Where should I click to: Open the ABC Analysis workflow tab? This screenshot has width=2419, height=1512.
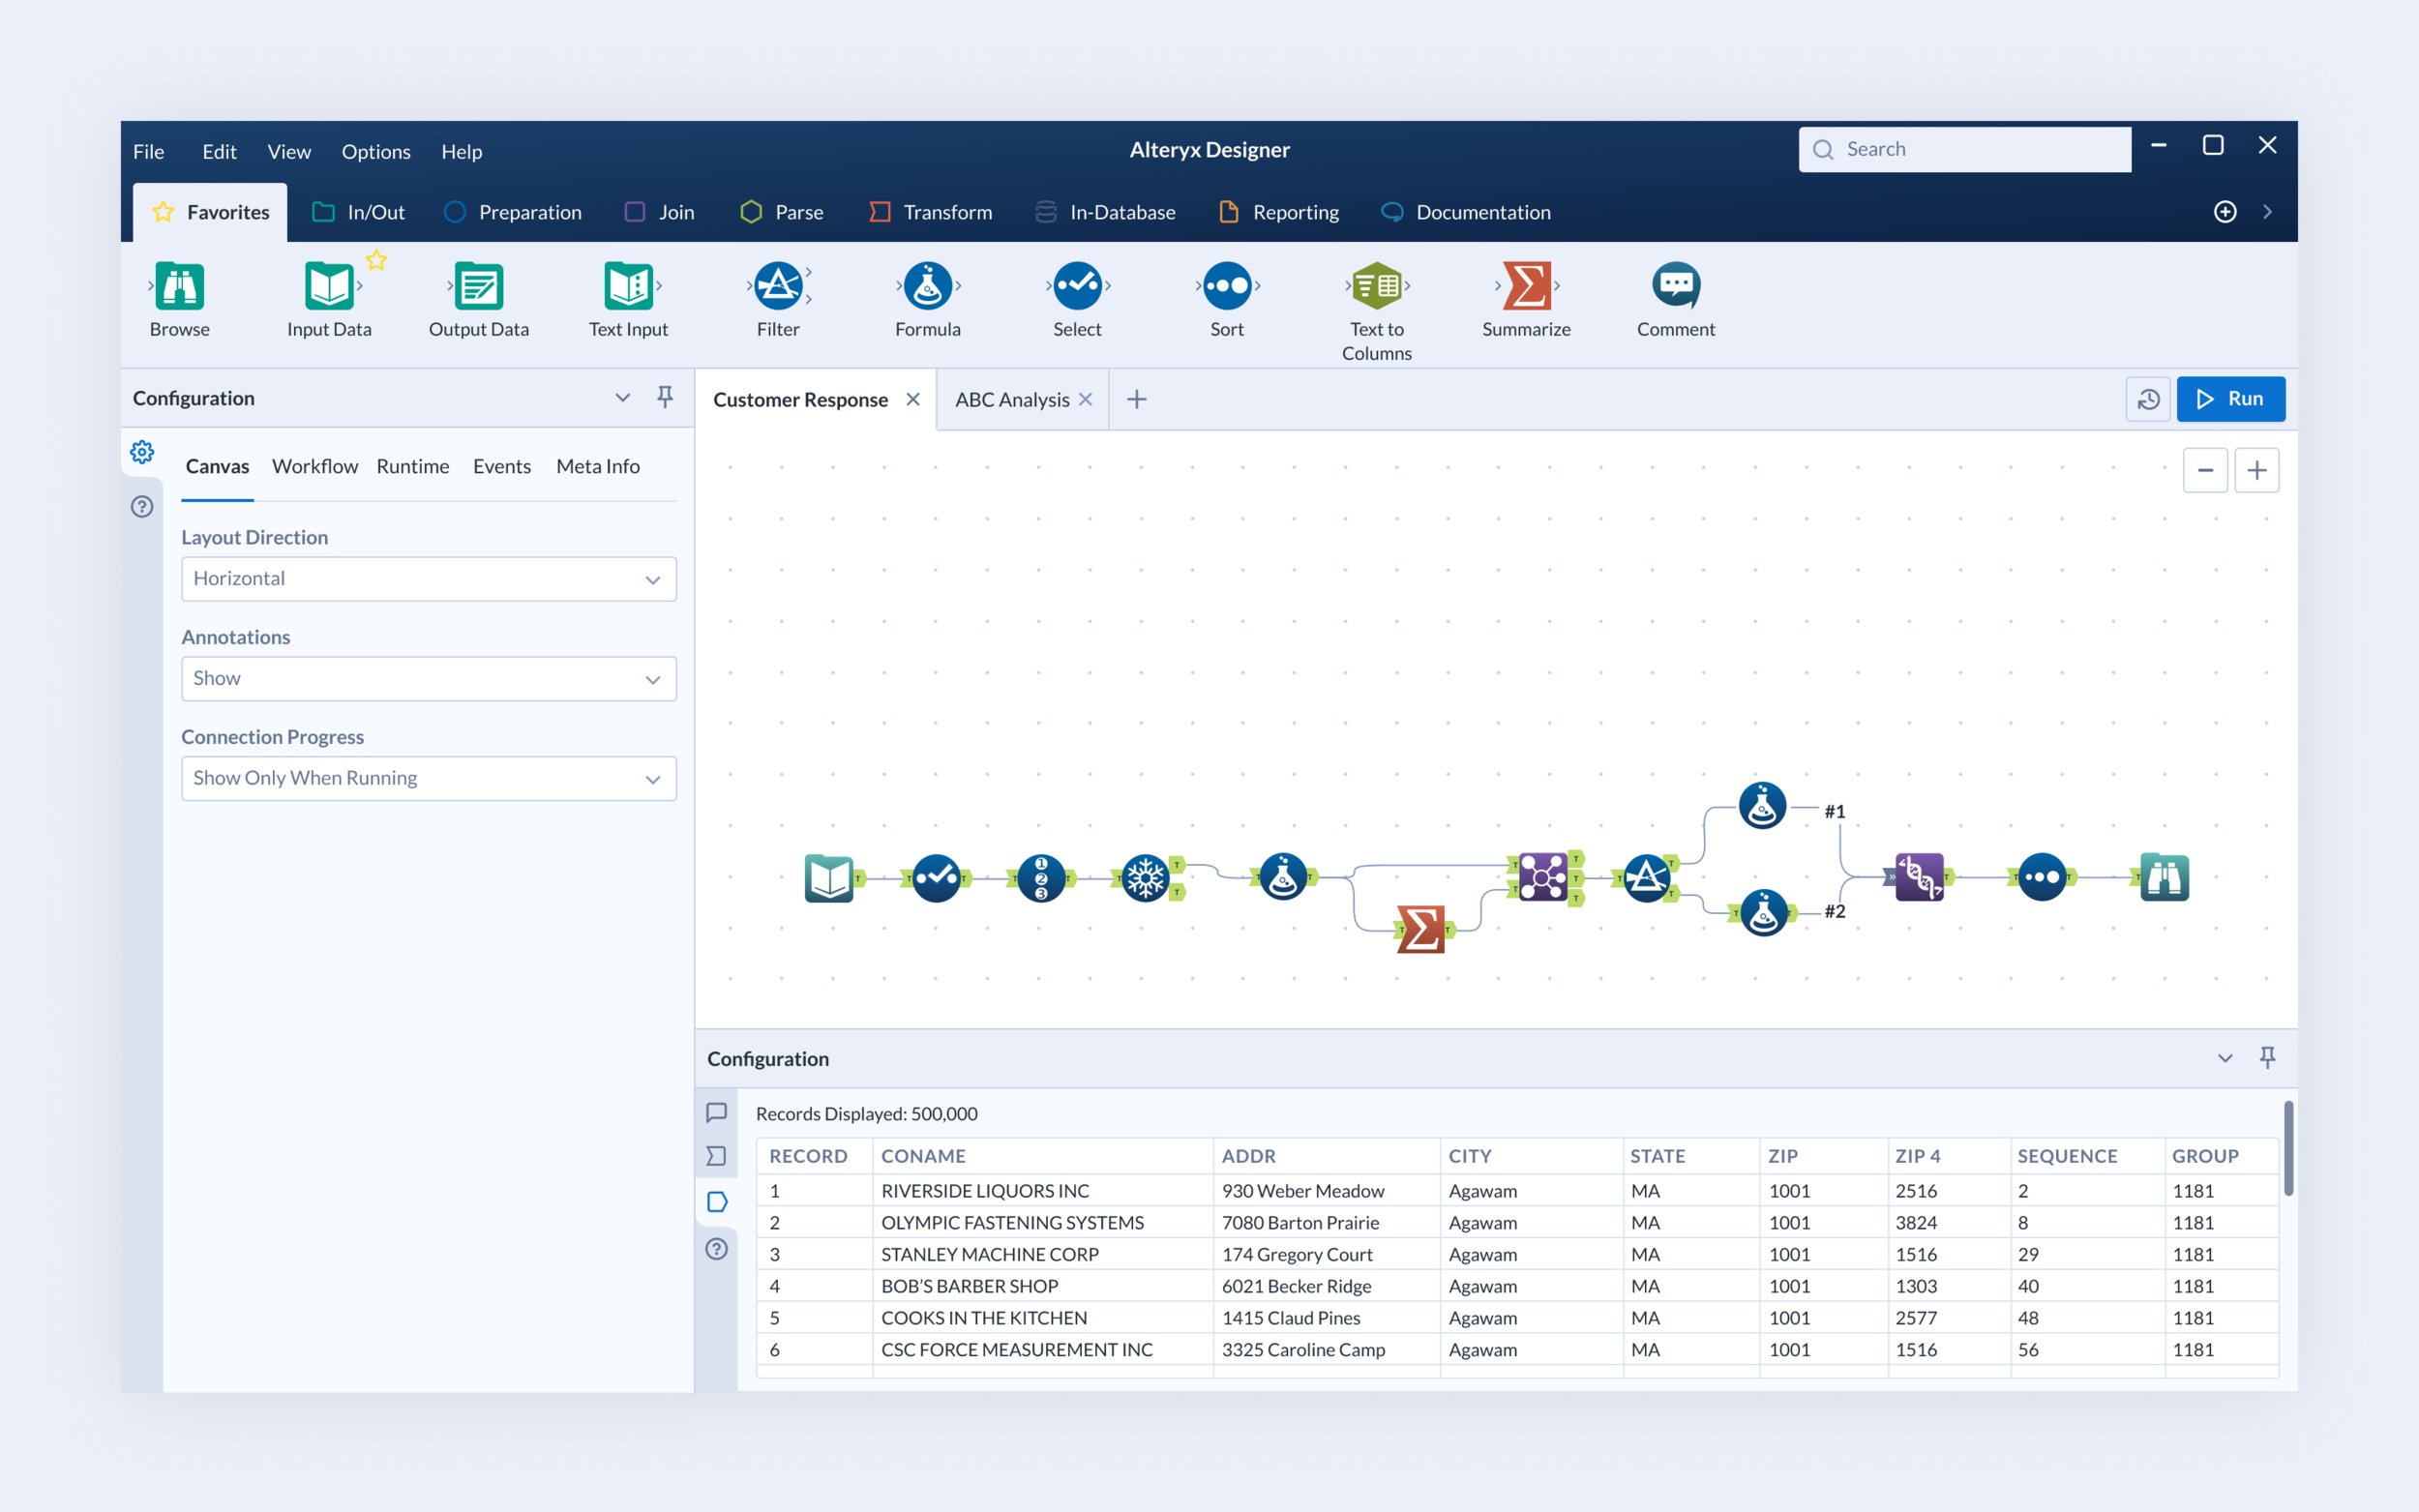[1012, 400]
